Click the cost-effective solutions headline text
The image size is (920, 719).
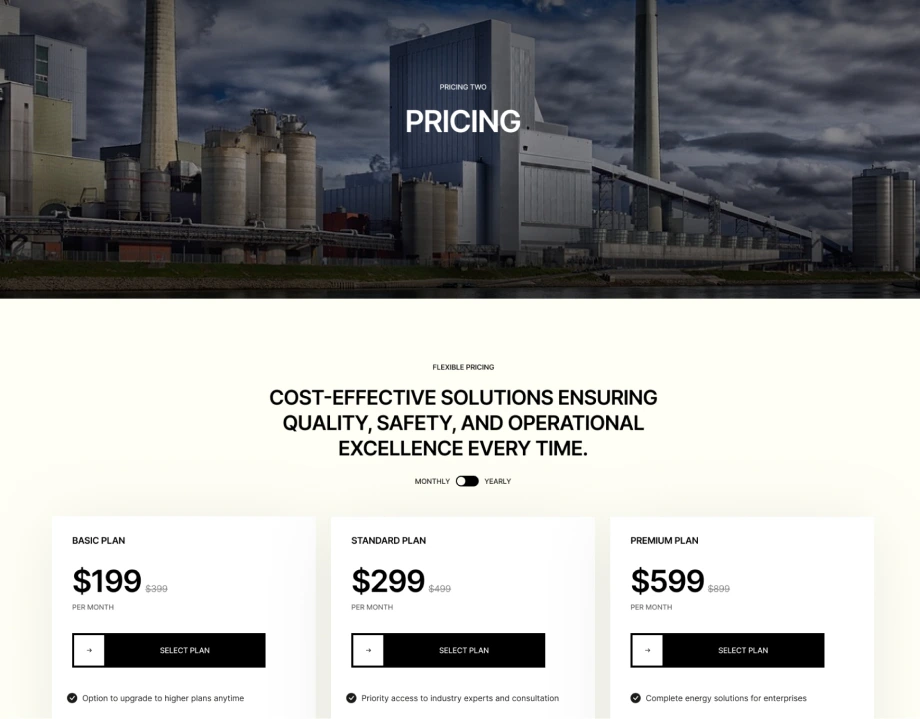462,423
